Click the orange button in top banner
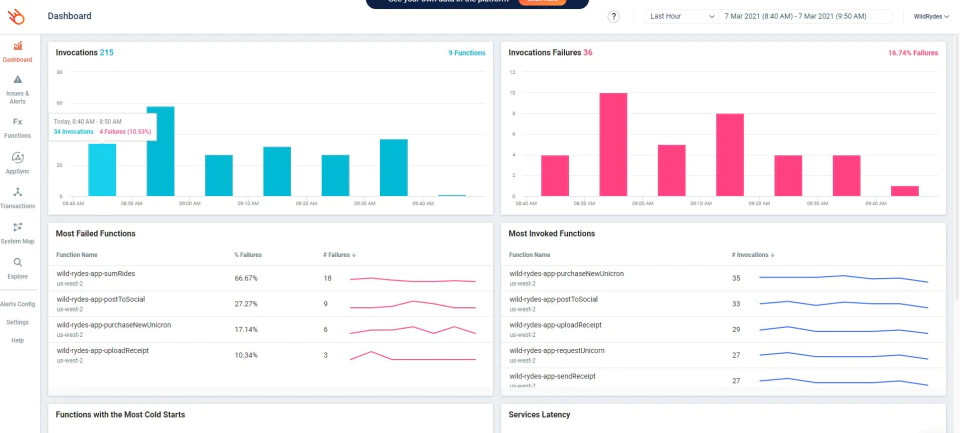The height and width of the screenshot is (433, 960). coord(542,2)
